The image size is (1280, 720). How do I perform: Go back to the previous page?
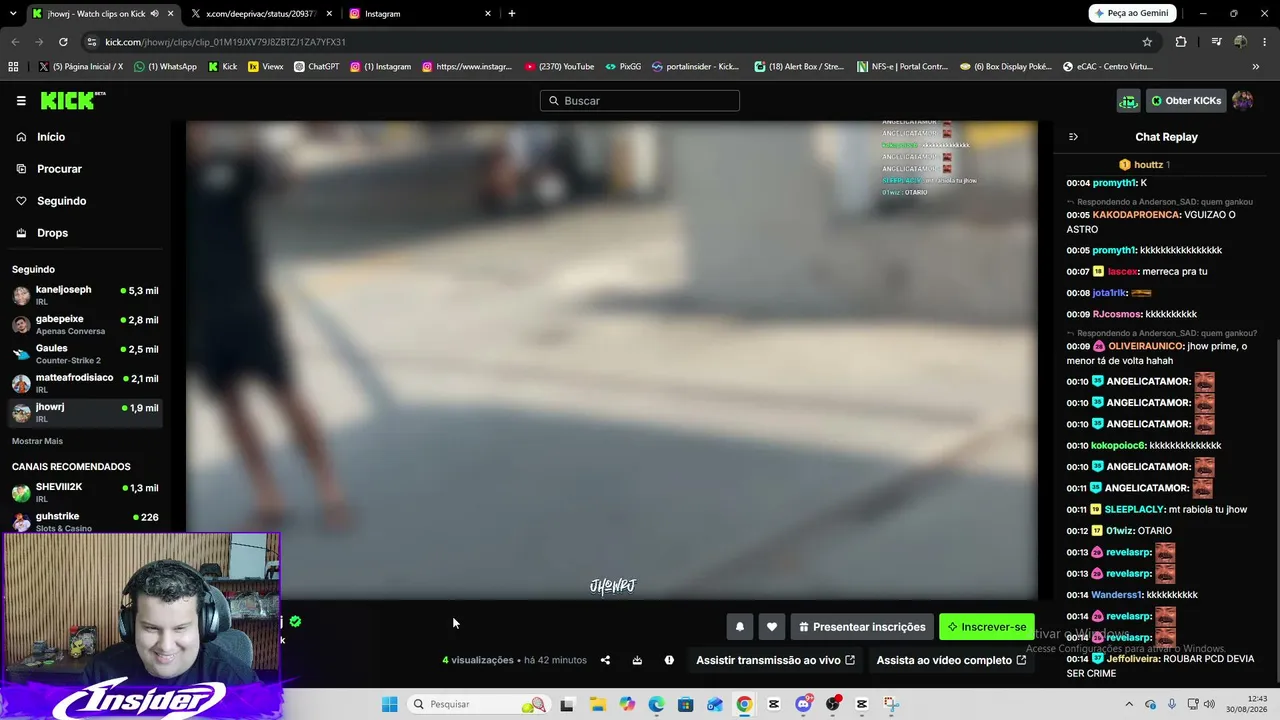click(15, 42)
